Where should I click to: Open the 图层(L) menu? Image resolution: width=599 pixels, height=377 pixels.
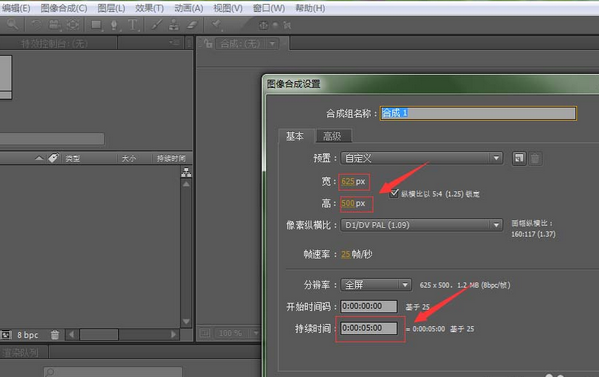pos(111,8)
